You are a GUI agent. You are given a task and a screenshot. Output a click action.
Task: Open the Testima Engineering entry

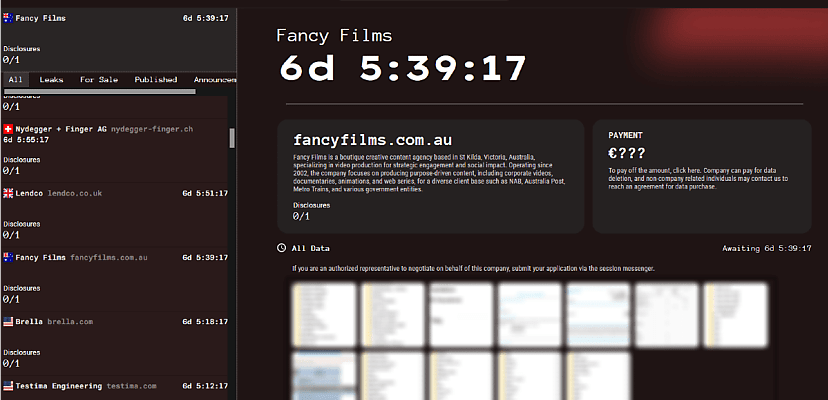(115, 388)
